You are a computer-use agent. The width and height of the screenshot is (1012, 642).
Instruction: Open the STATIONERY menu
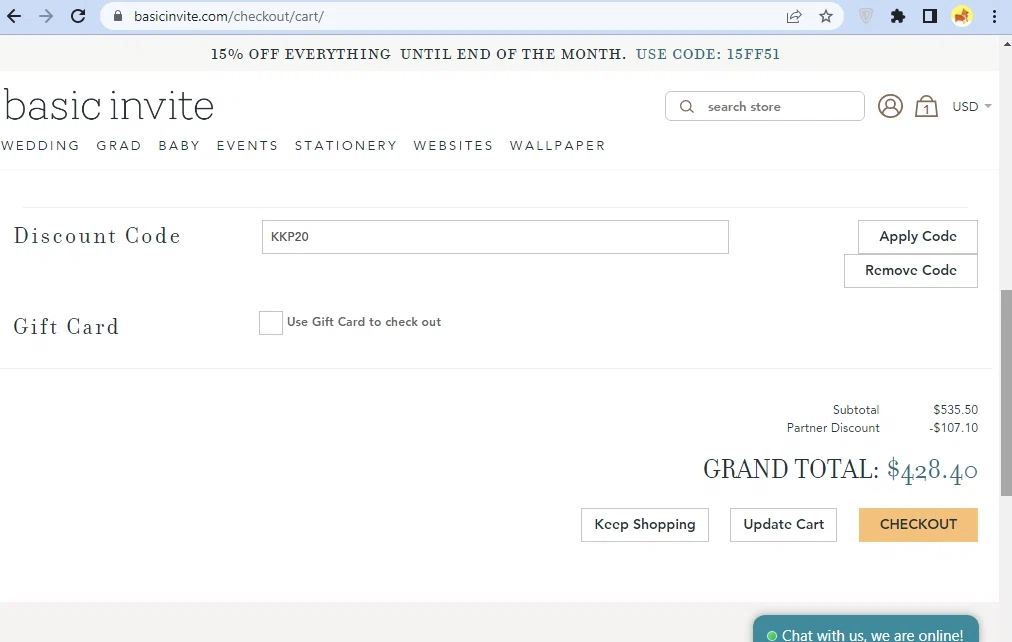[345, 146]
